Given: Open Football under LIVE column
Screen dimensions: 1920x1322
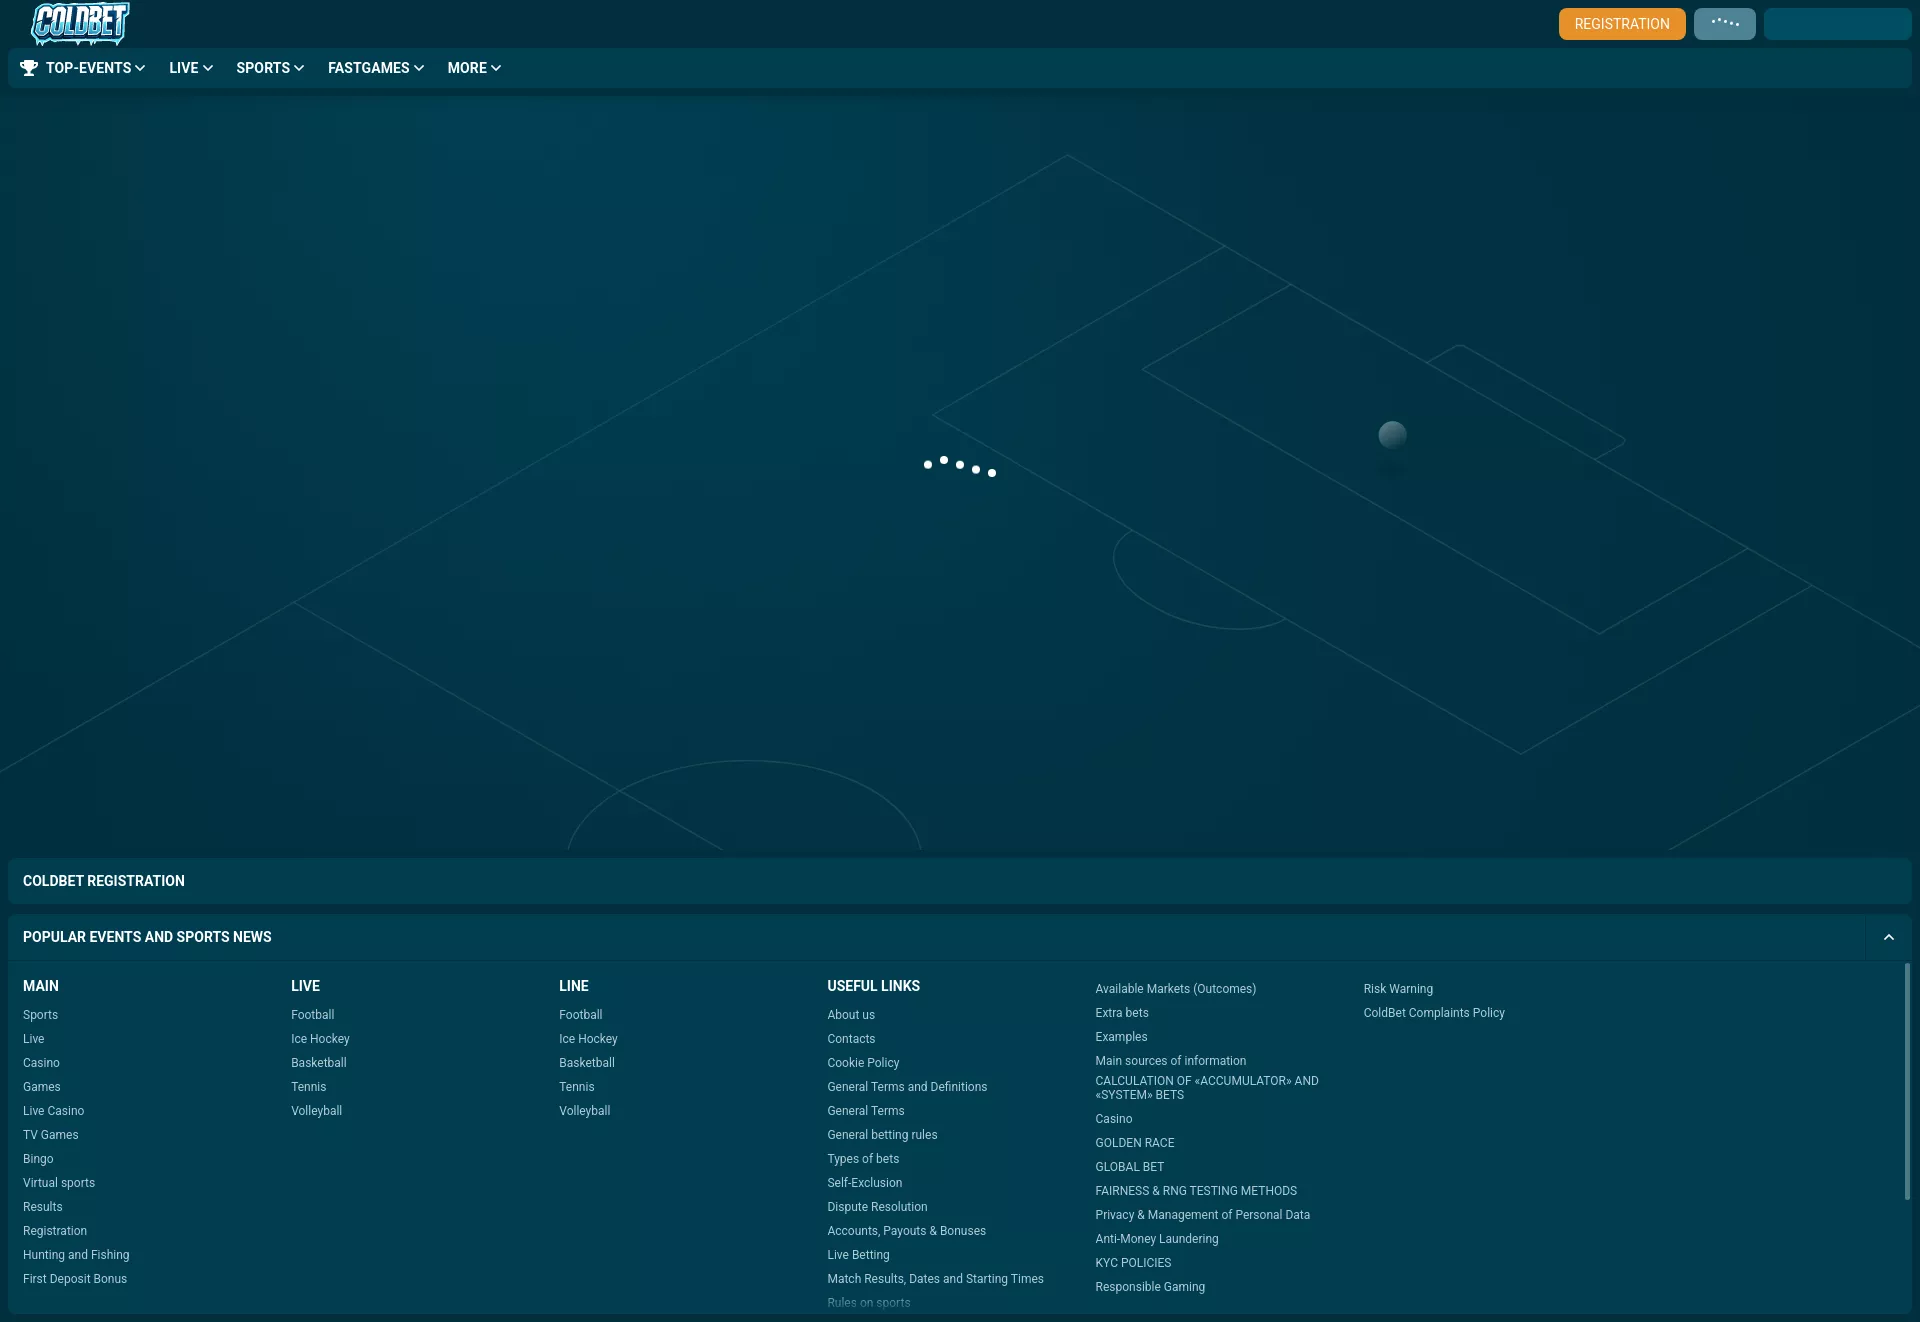Looking at the screenshot, I should 313,1015.
